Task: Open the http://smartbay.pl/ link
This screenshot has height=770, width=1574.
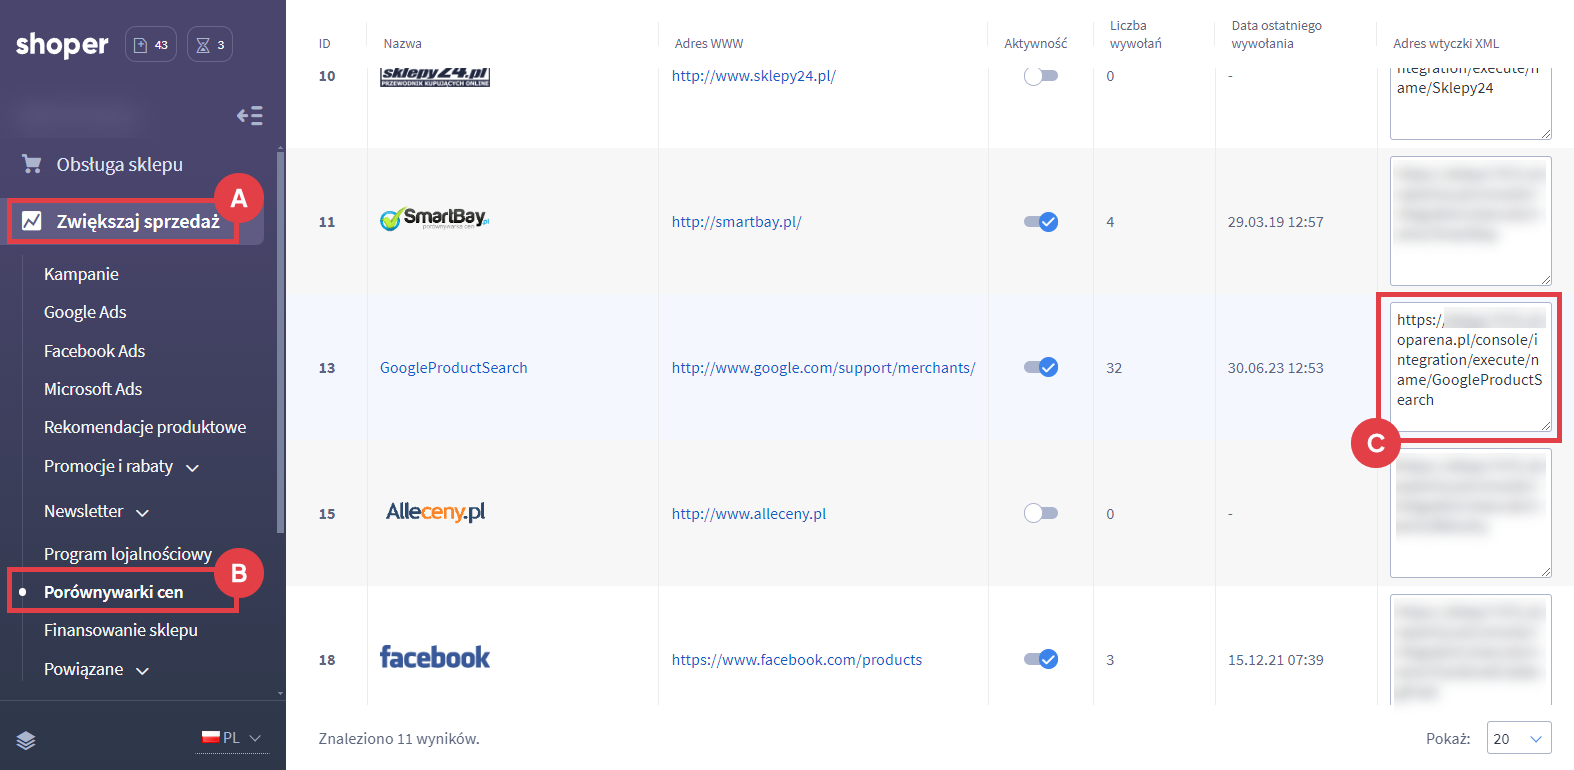Action: coord(737,221)
